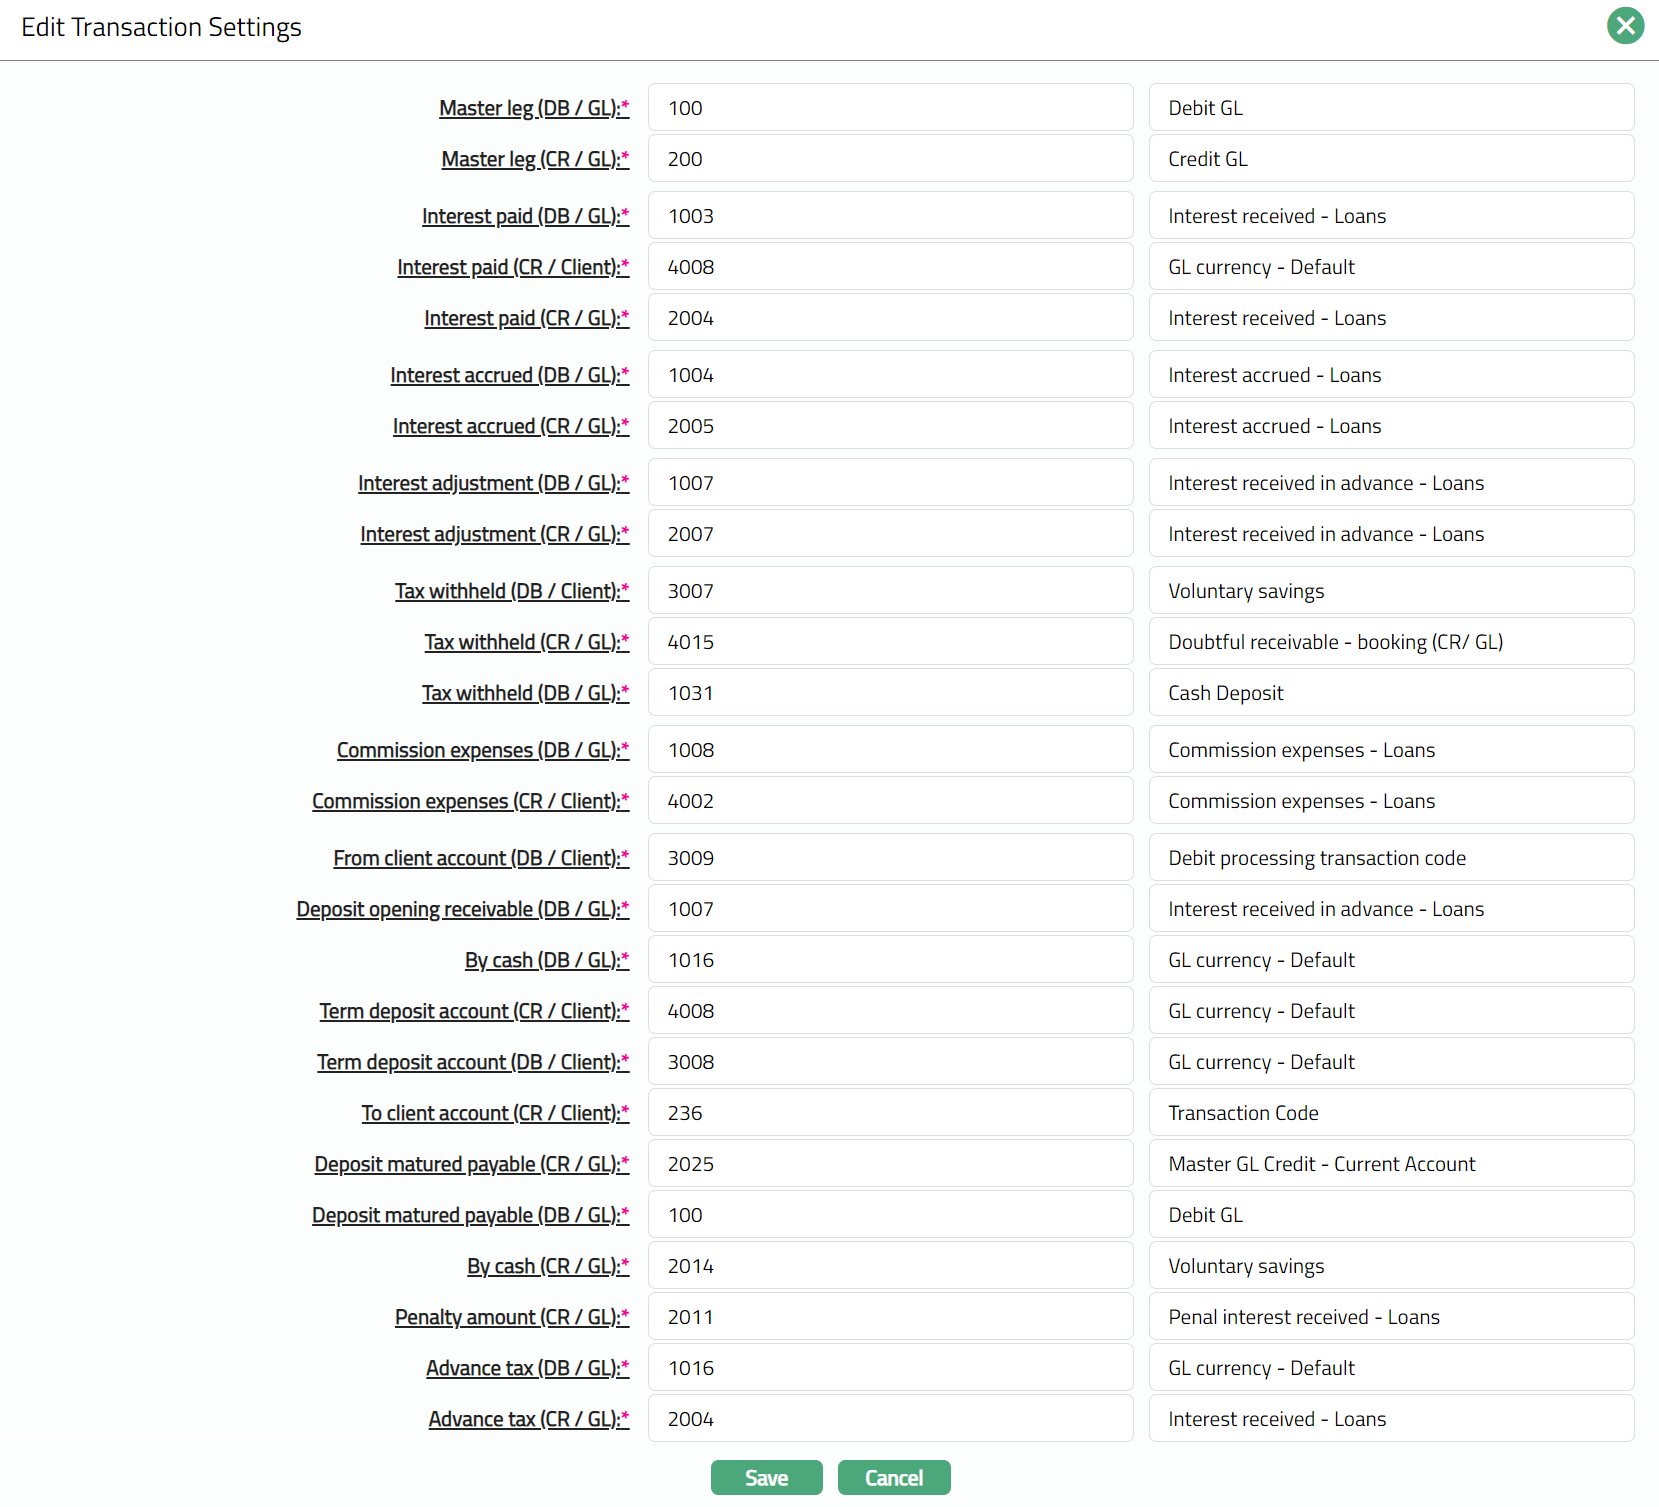Click the Cancel button
Viewport: 1659px width, 1507px height.
tap(893, 1478)
